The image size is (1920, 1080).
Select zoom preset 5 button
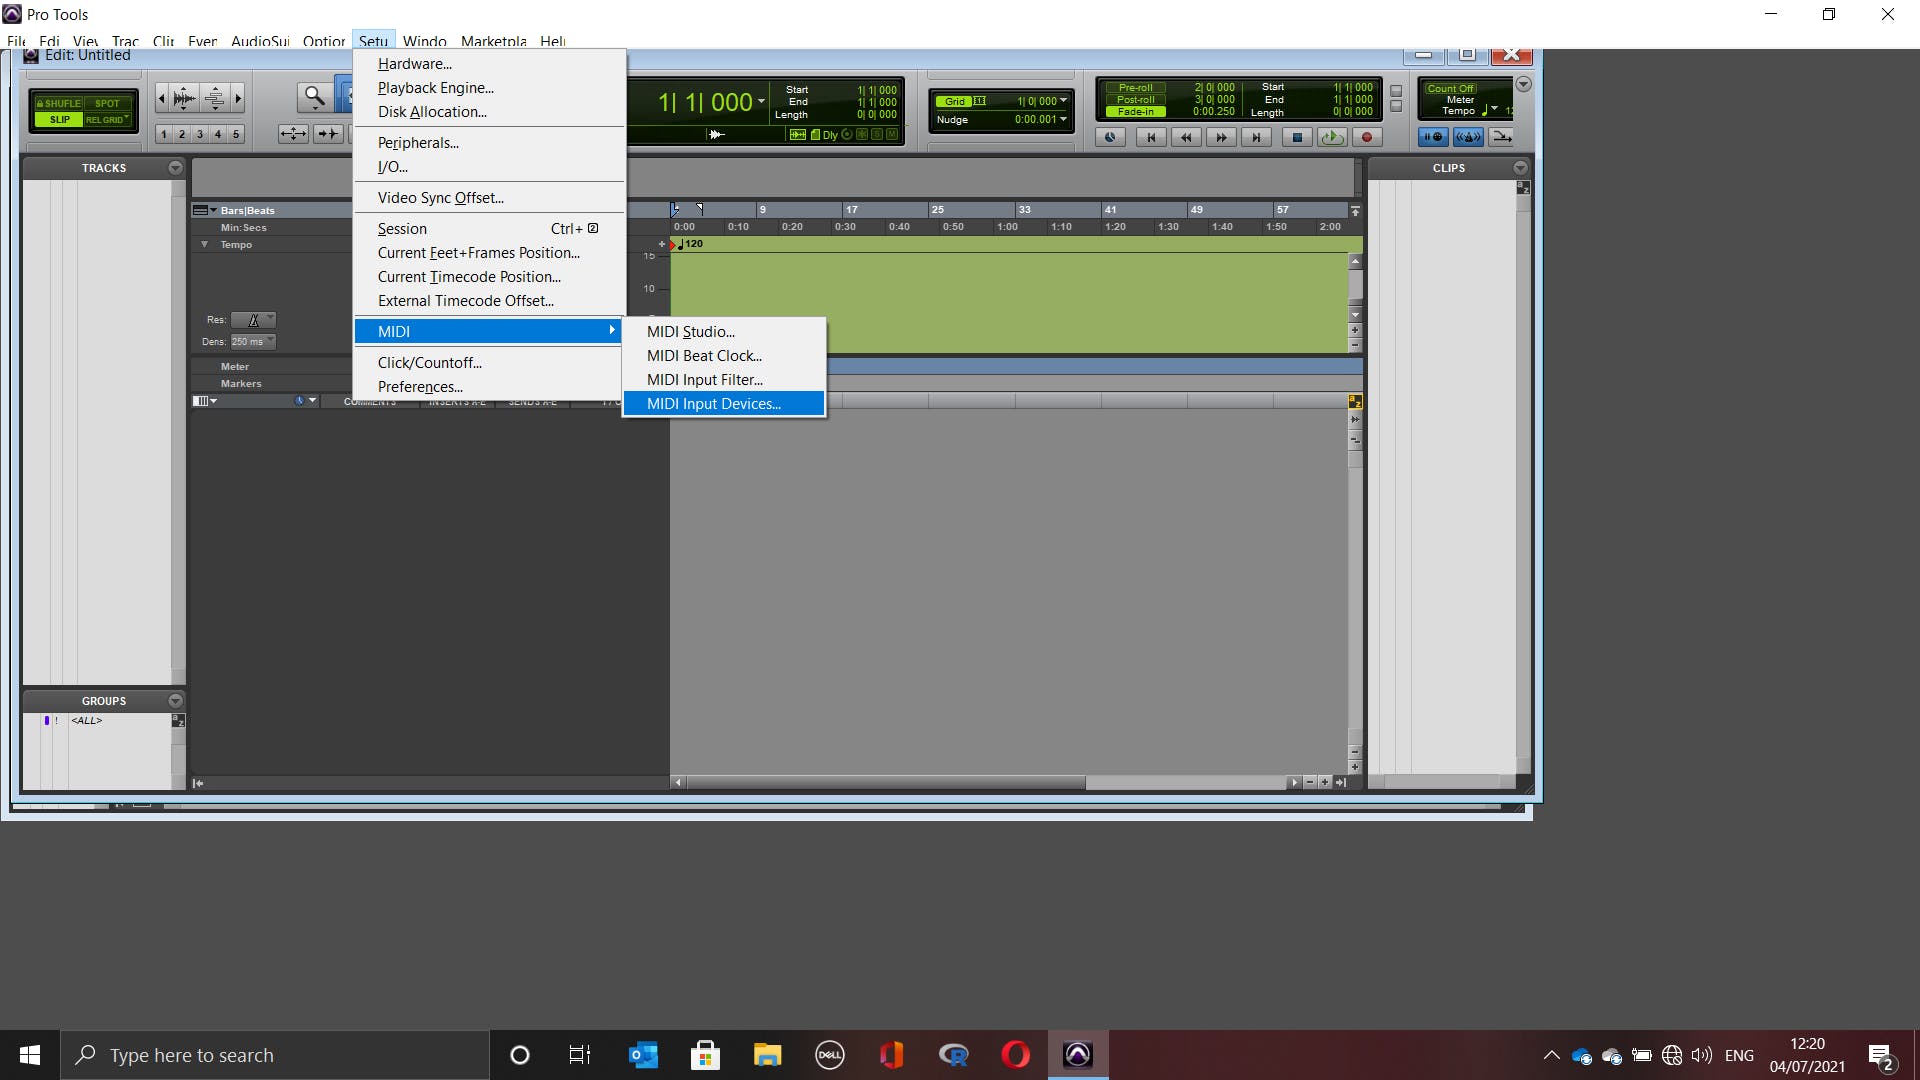coord(236,134)
